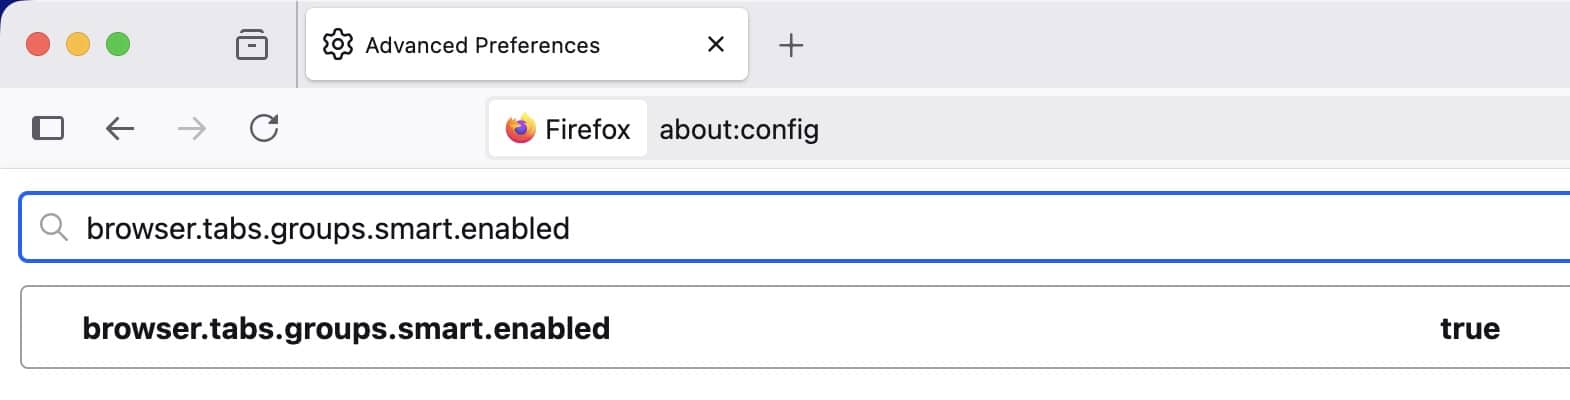Click inside the preference name search field
The width and height of the screenshot is (1570, 400).
(x=800, y=228)
